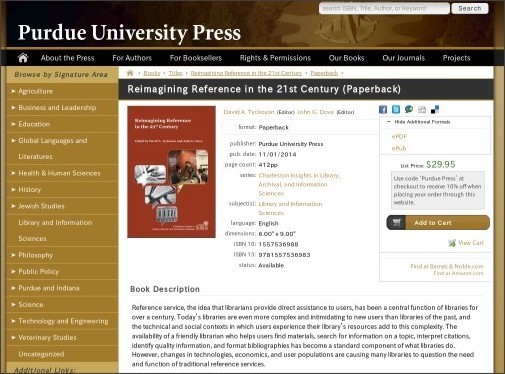Open the Purdue and Indiana category

pyautogui.click(x=49, y=288)
